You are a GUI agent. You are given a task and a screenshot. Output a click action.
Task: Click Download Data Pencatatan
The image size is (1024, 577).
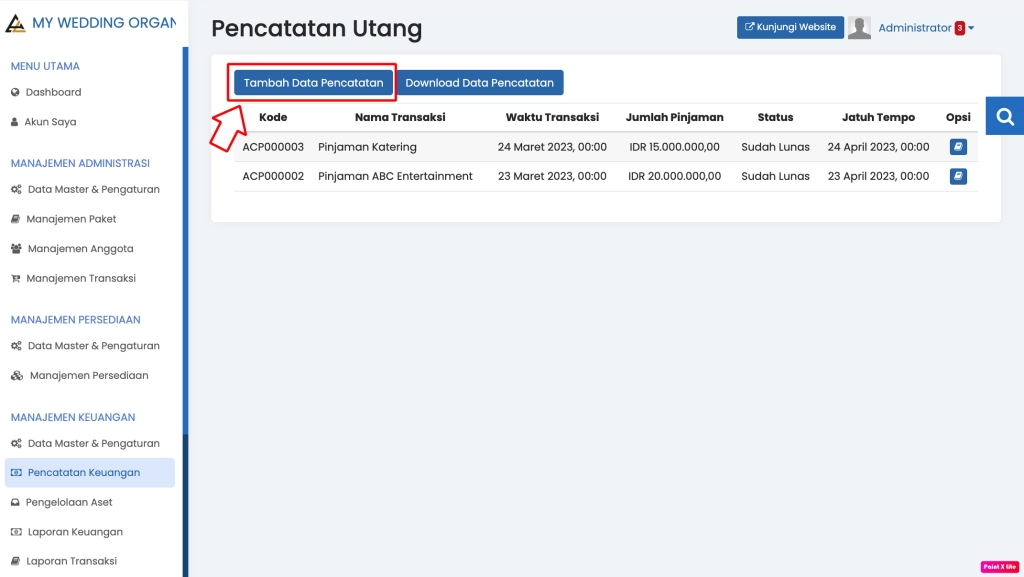tap(481, 82)
